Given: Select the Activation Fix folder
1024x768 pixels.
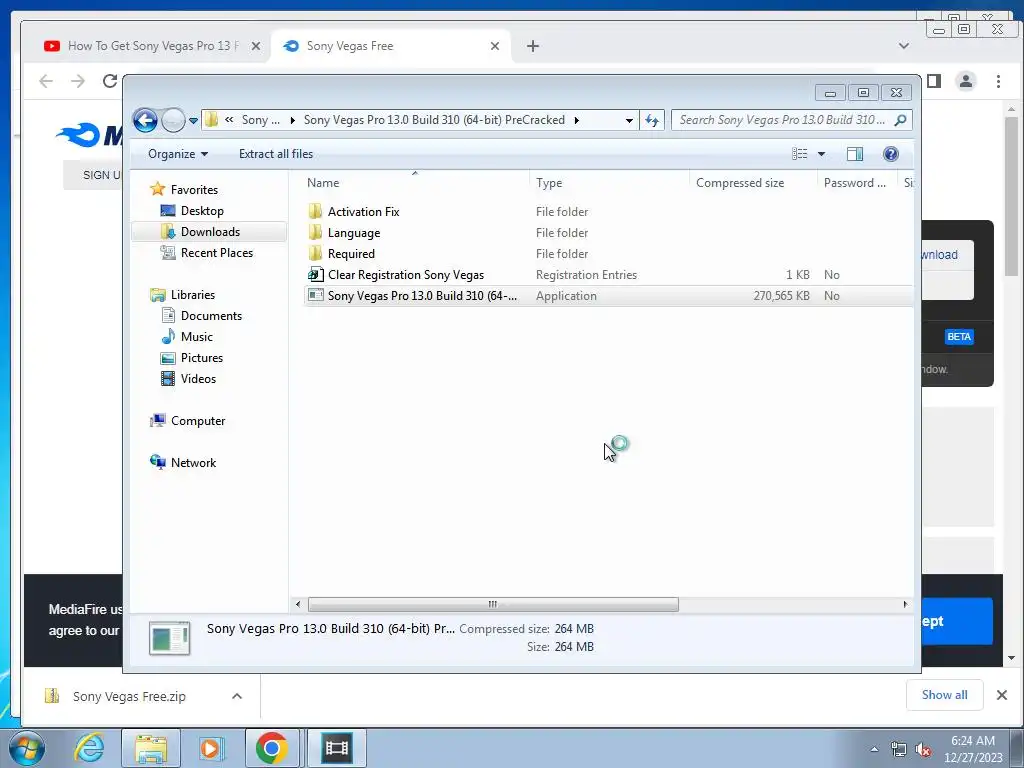Looking at the screenshot, I should (363, 212).
